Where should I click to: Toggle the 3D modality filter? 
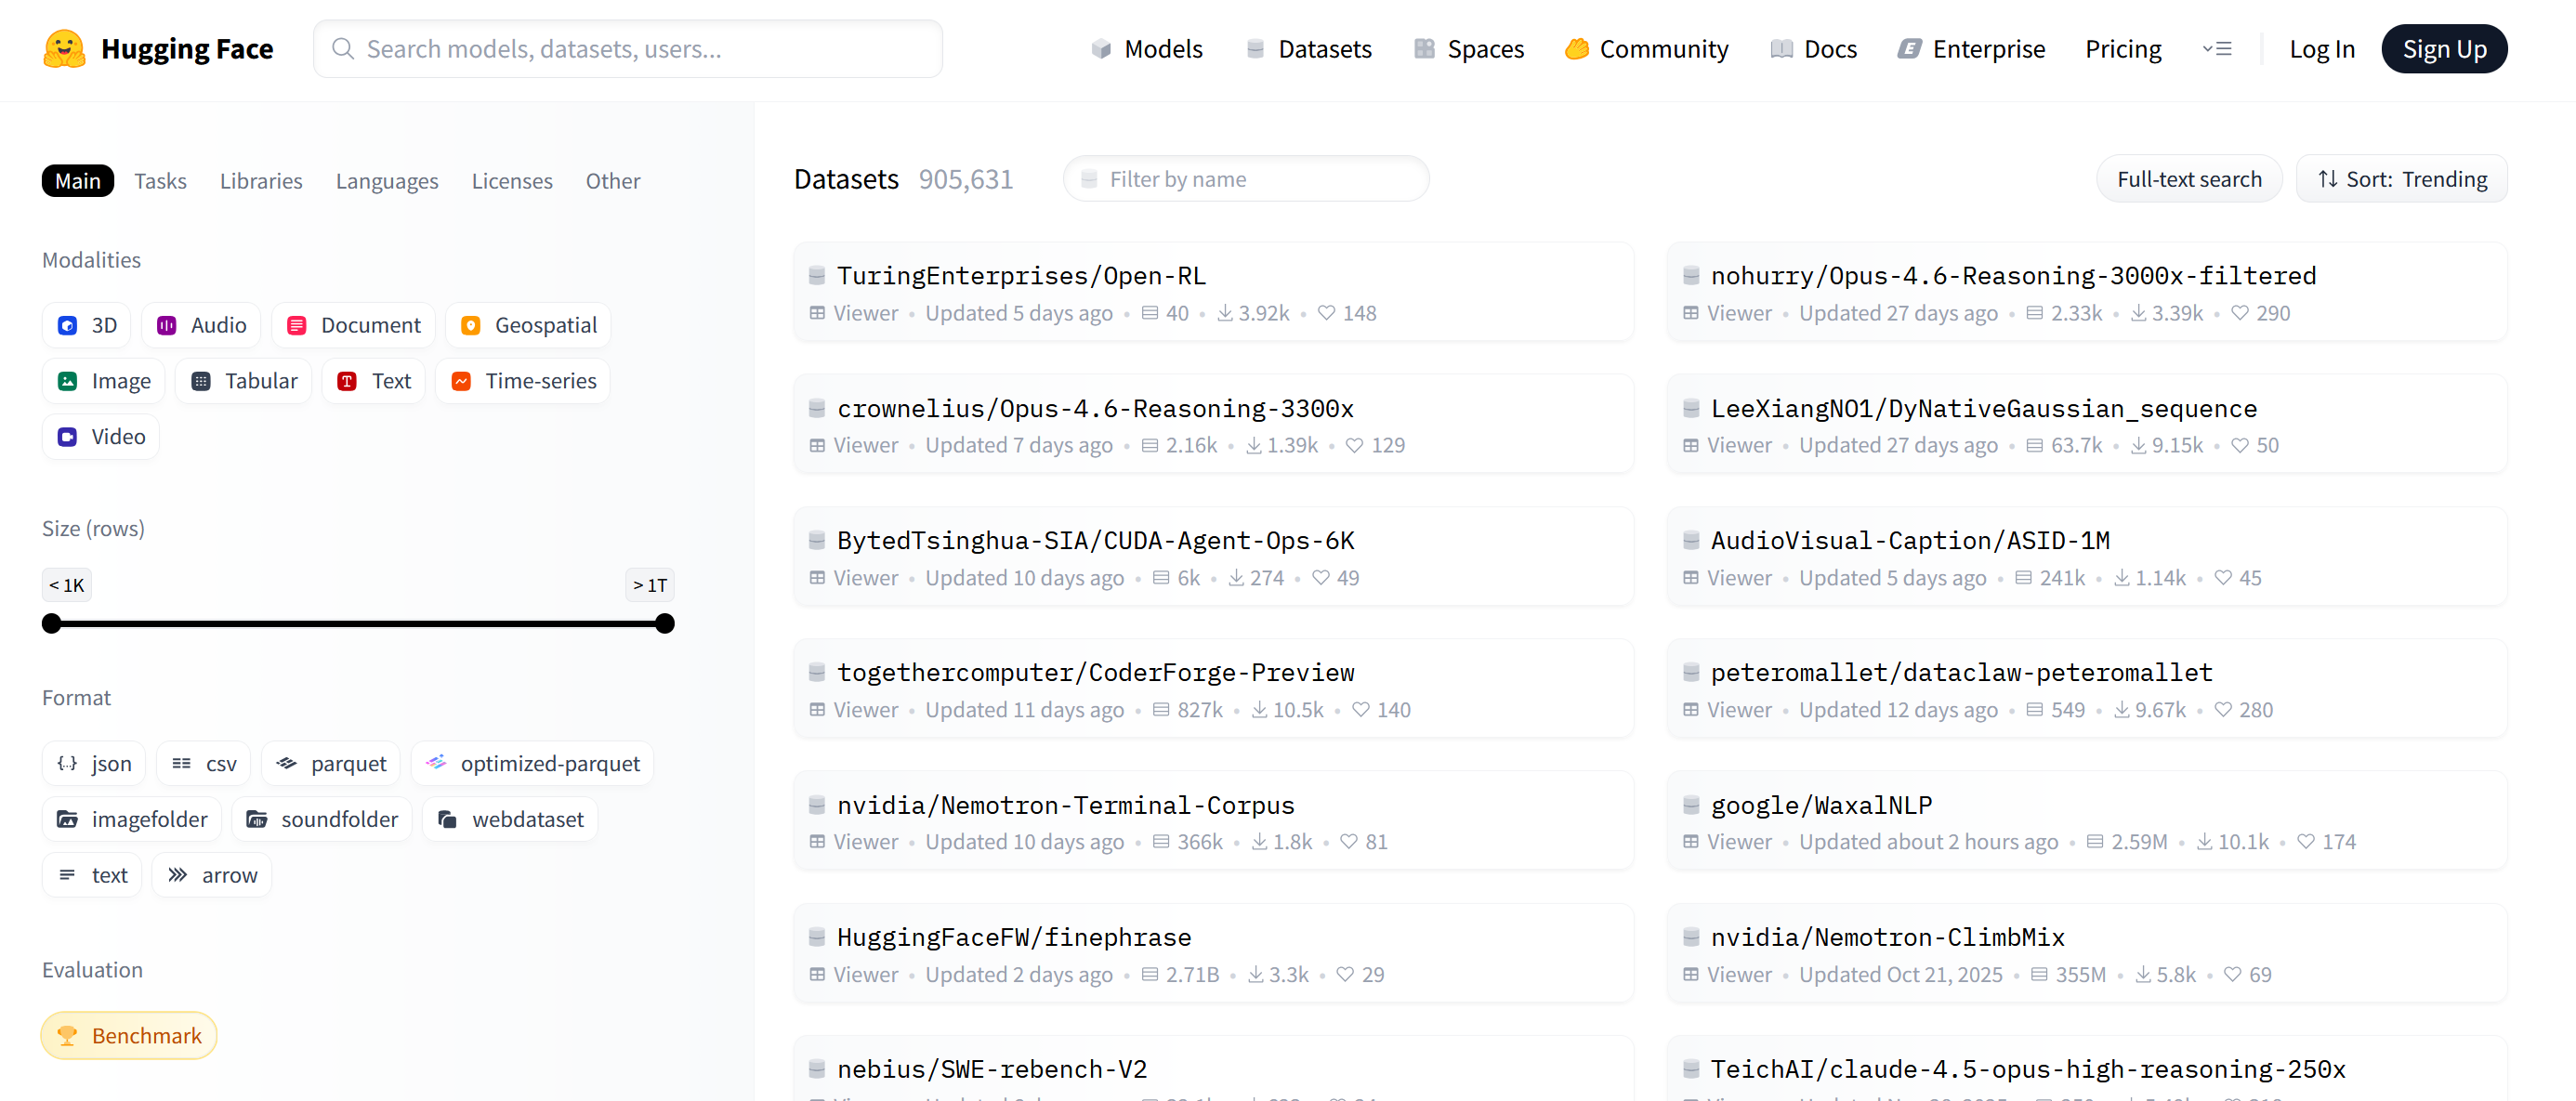pyautogui.click(x=87, y=325)
